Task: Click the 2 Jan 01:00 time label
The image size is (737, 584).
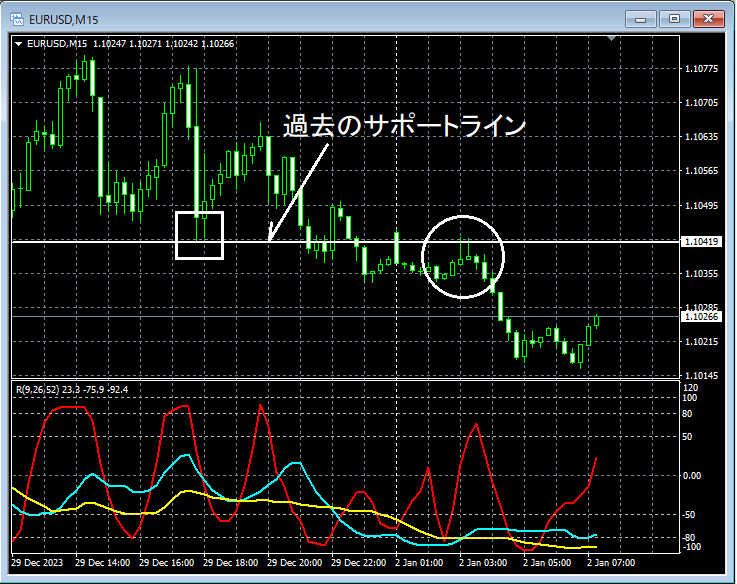Action: [419, 562]
